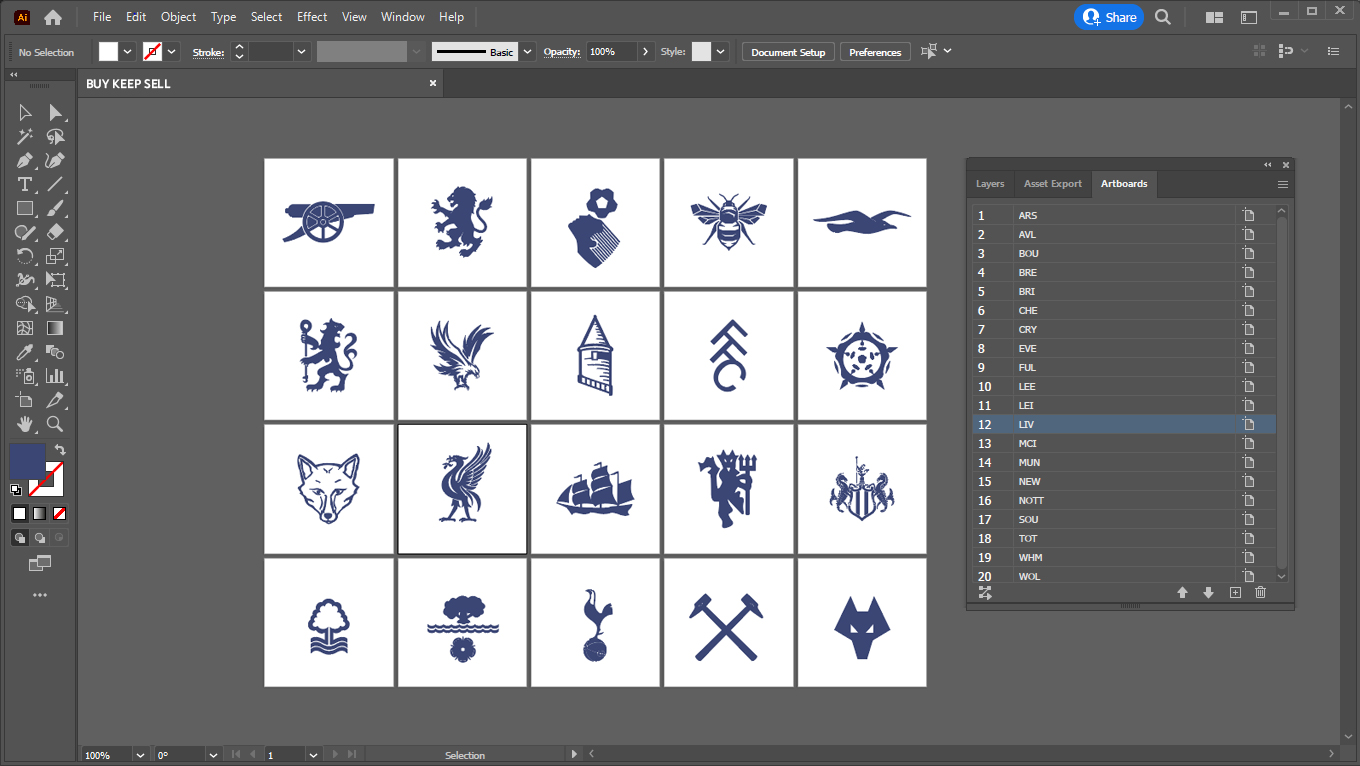
Task: Delete artboard using the trash icon
Action: pyautogui.click(x=1260, y=593)
